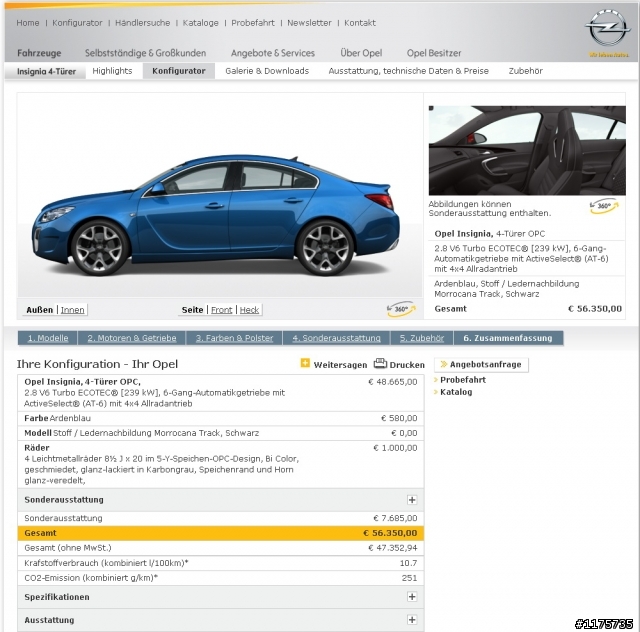Select step 6. Zusammenfassung
640x632 pixels.
pyautogui.click(x=508, y=338)
